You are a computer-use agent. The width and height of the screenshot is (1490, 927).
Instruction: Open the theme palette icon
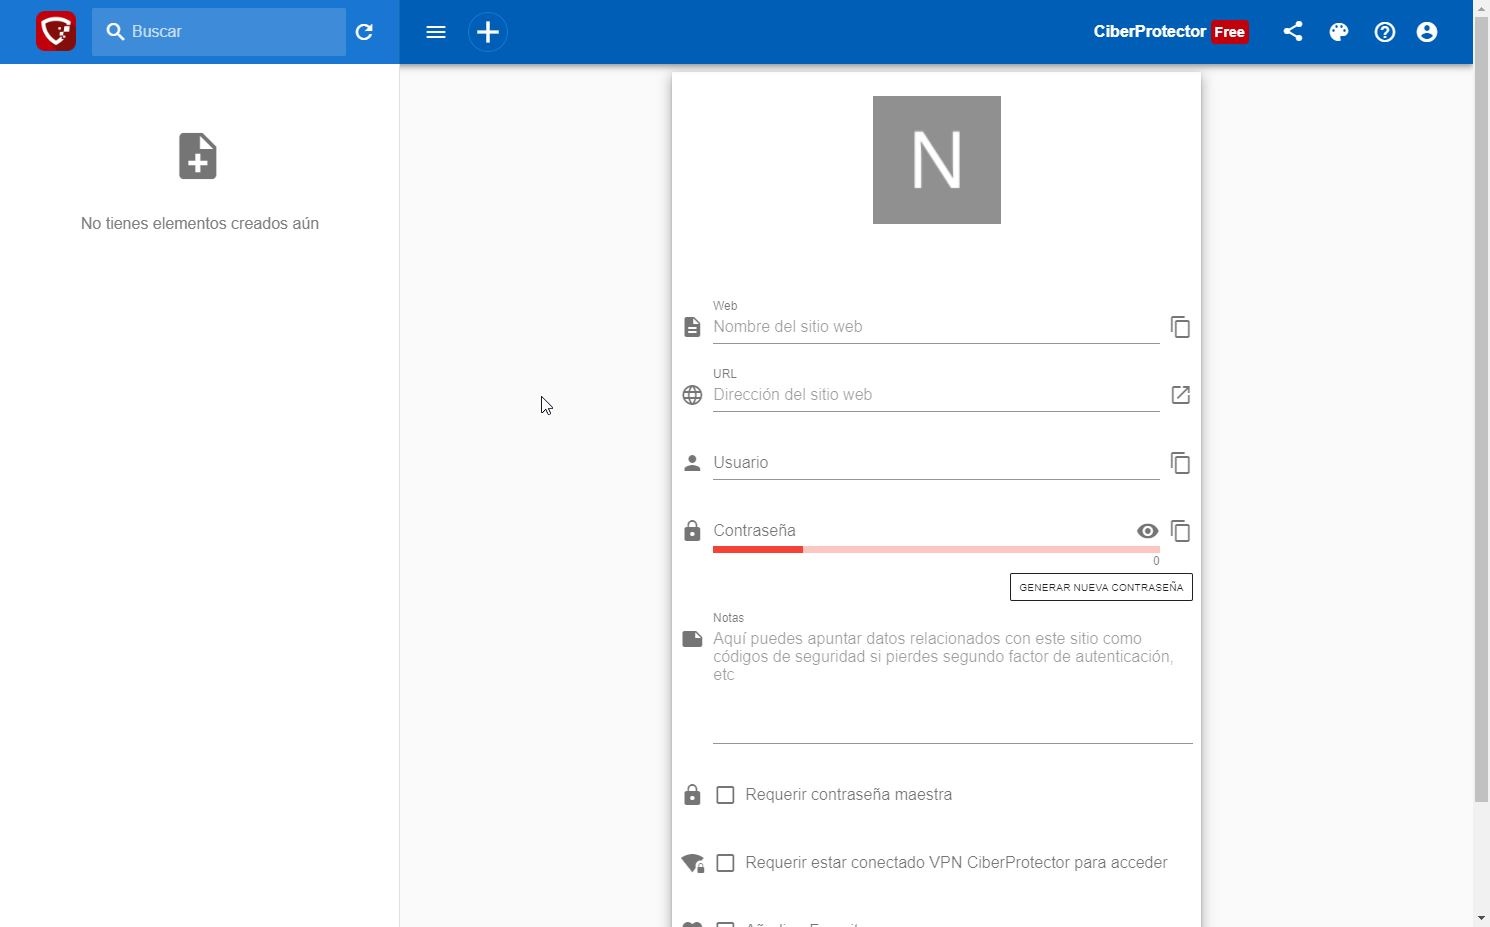[1339, 32]
